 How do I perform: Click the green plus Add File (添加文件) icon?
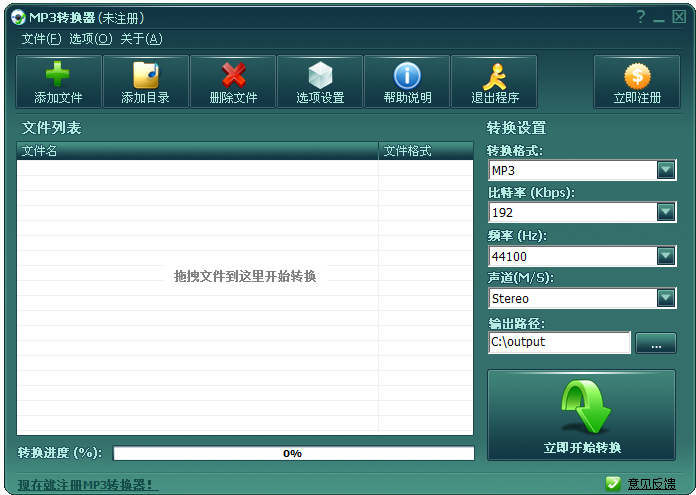click(x=58, y=76)
